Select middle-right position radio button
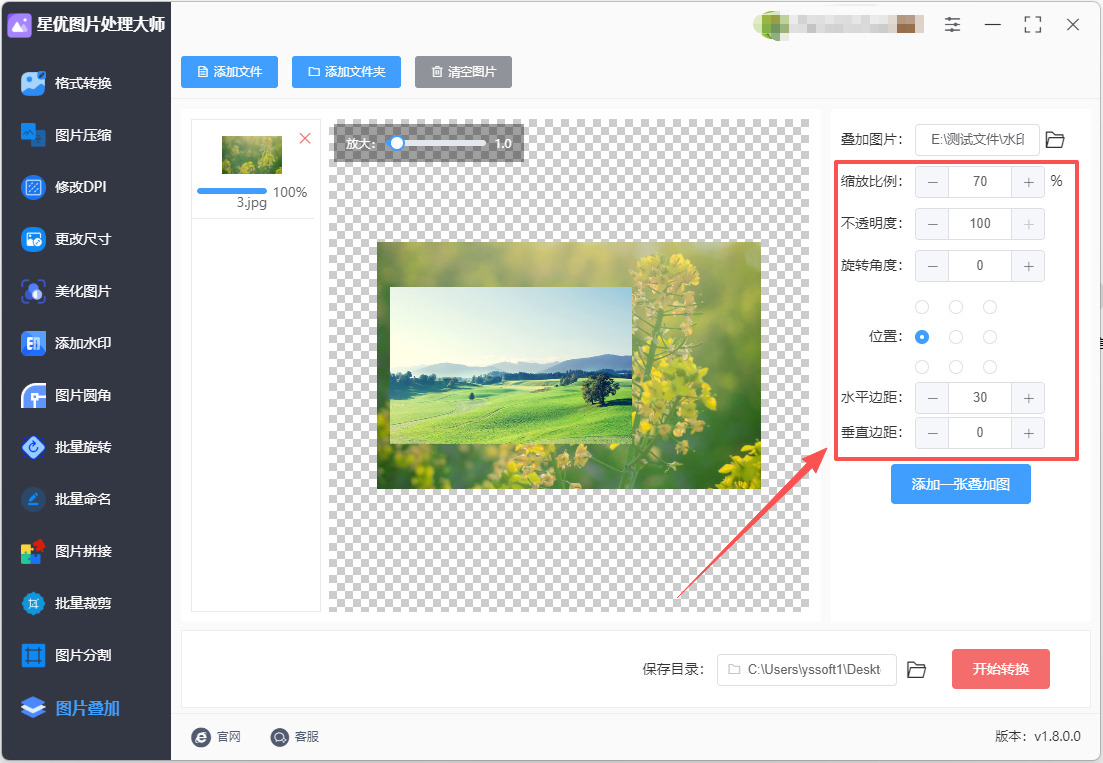The image size is (1103, 763). [x=990, y=337]
